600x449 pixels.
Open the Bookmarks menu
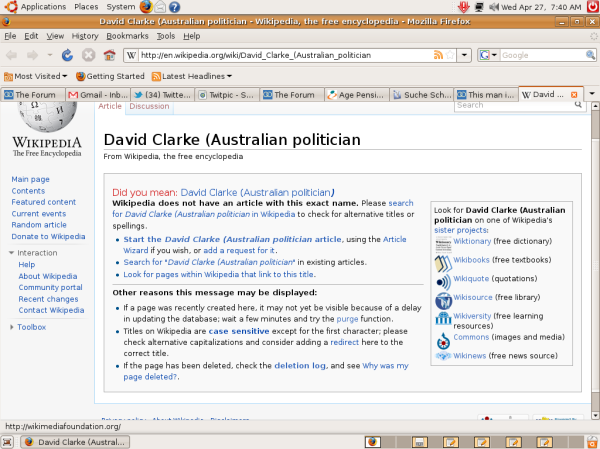click(x=127, y=36)
